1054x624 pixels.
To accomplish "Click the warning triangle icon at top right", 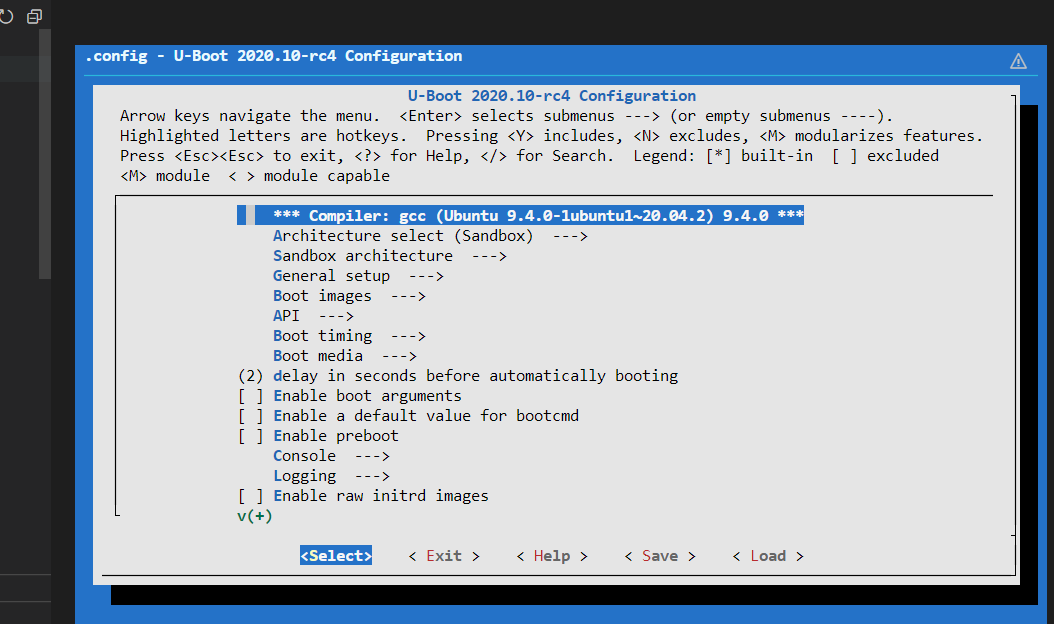I will point(1018,62).
